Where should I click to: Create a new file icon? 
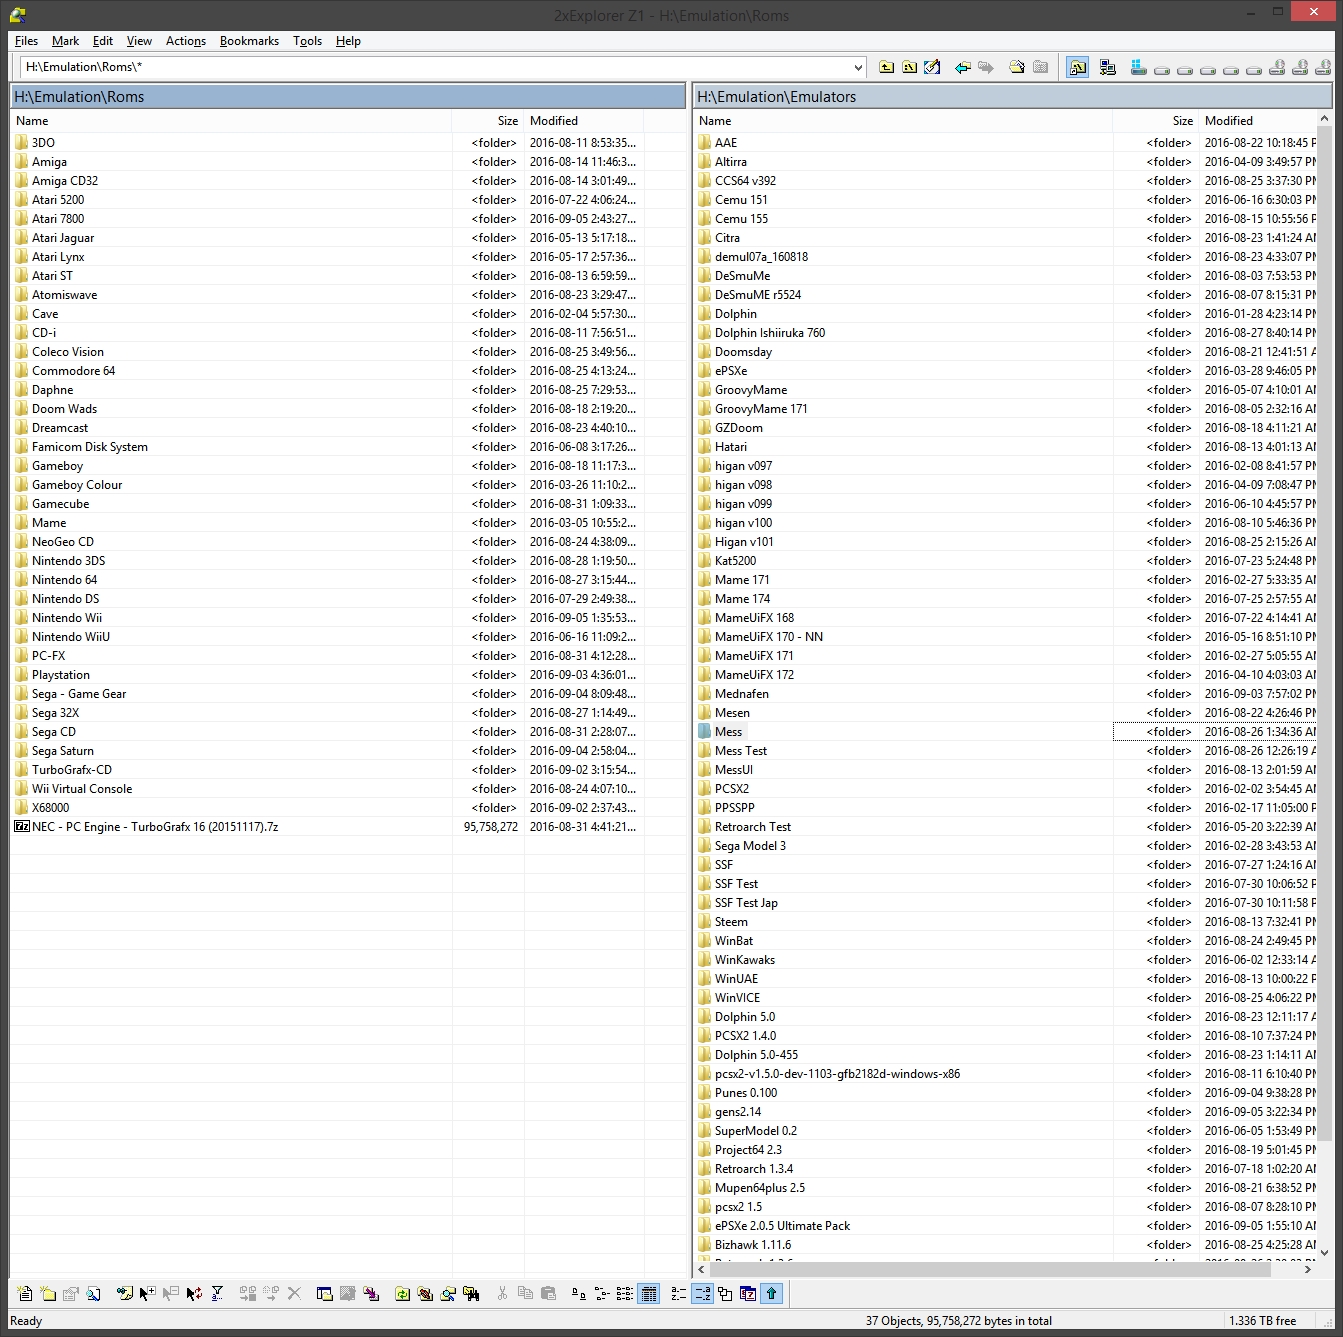point(25,1293)
